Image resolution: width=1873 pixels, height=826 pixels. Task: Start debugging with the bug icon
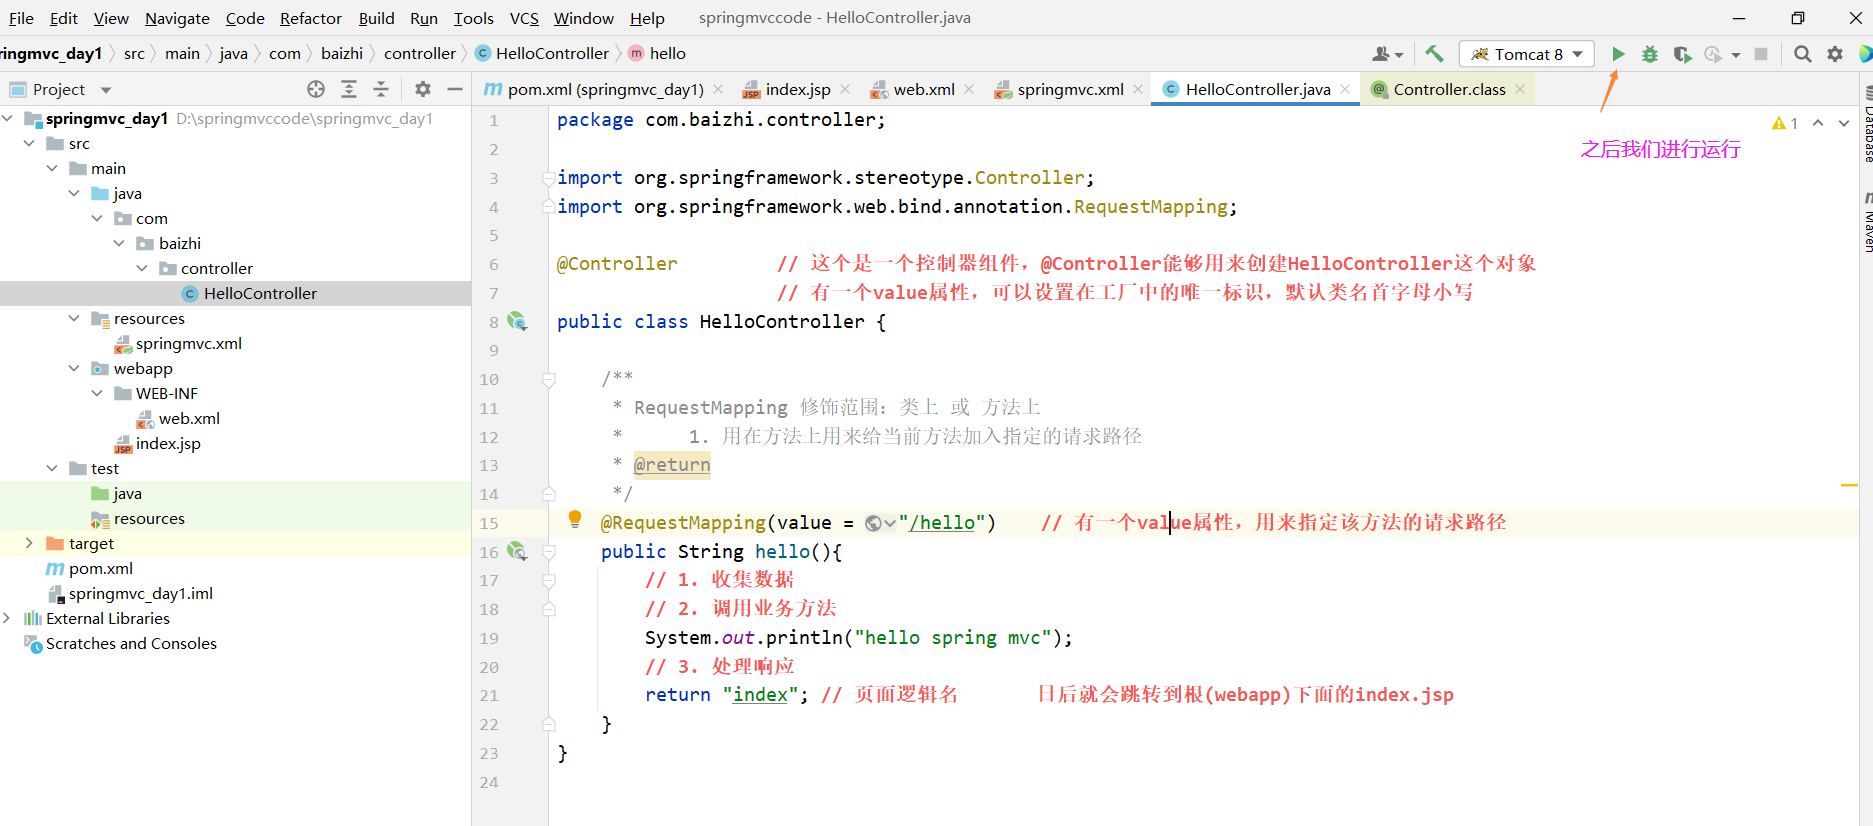pos(1650,54)
